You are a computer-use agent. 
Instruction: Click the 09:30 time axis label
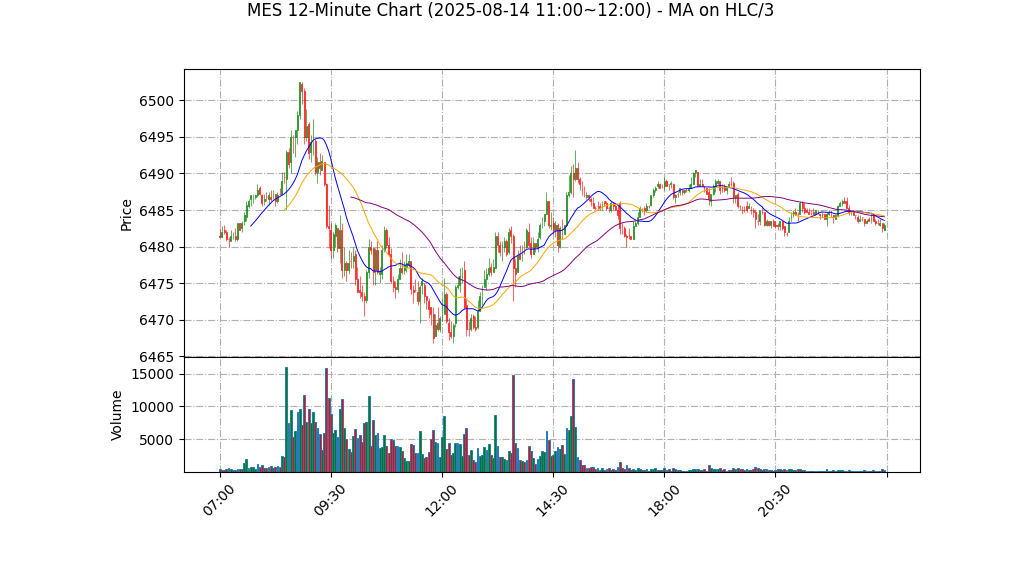tap(330, 500)
